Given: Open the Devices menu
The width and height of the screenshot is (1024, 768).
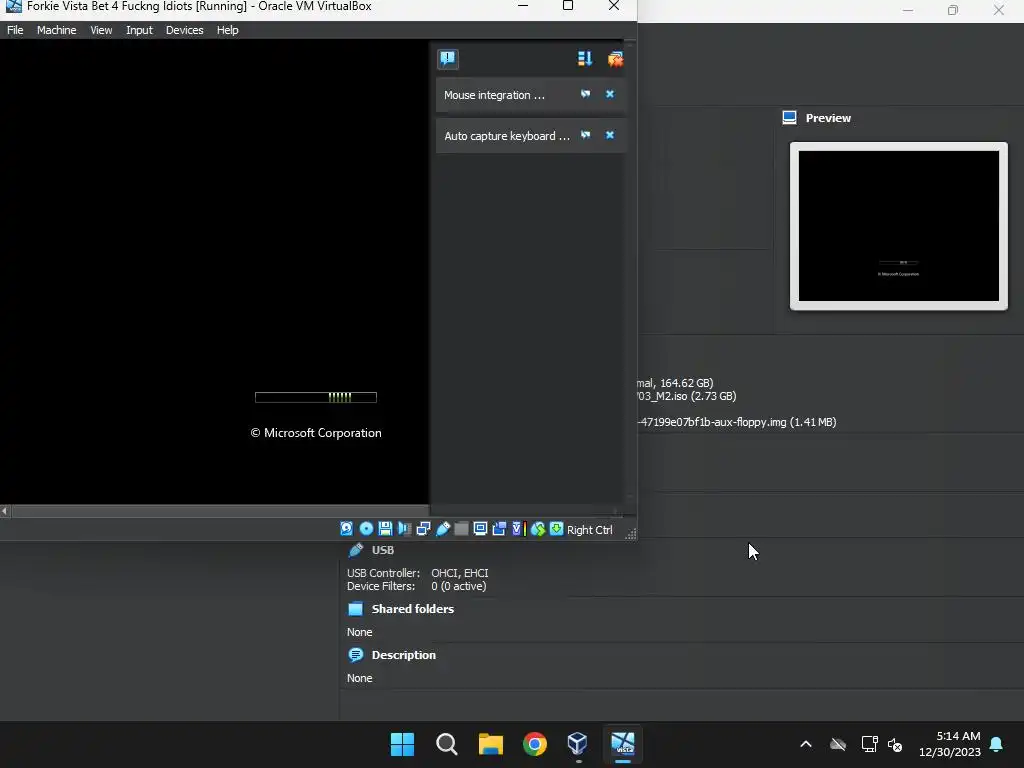Looking at the screenshot, I should 184,30.
